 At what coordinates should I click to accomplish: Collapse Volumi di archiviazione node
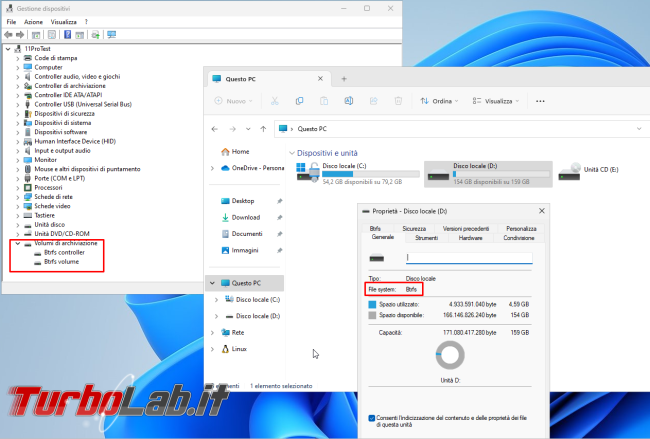point(17,244)
